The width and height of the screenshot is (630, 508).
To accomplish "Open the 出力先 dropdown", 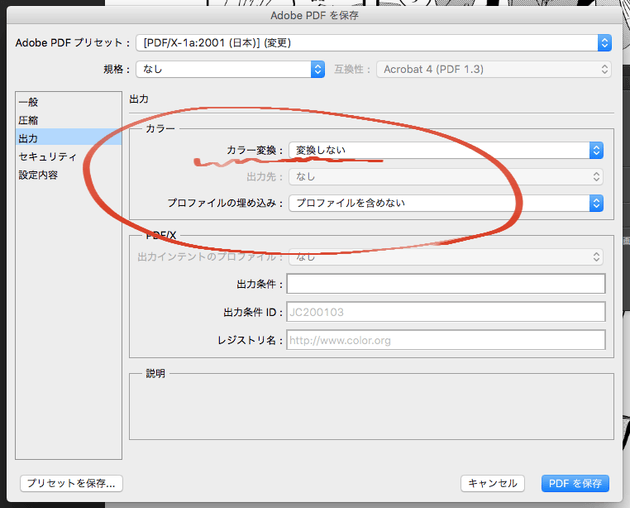I will 446,176.
